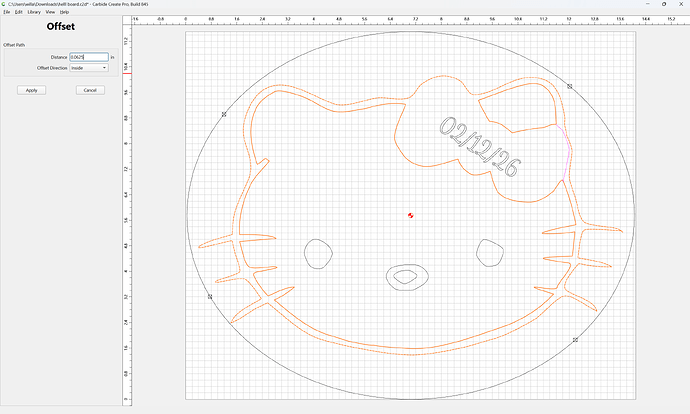Image resolution: width=690 pixels, height=414 pixels.
Task: Click the upper-right circle node handle
Action: 569,86
